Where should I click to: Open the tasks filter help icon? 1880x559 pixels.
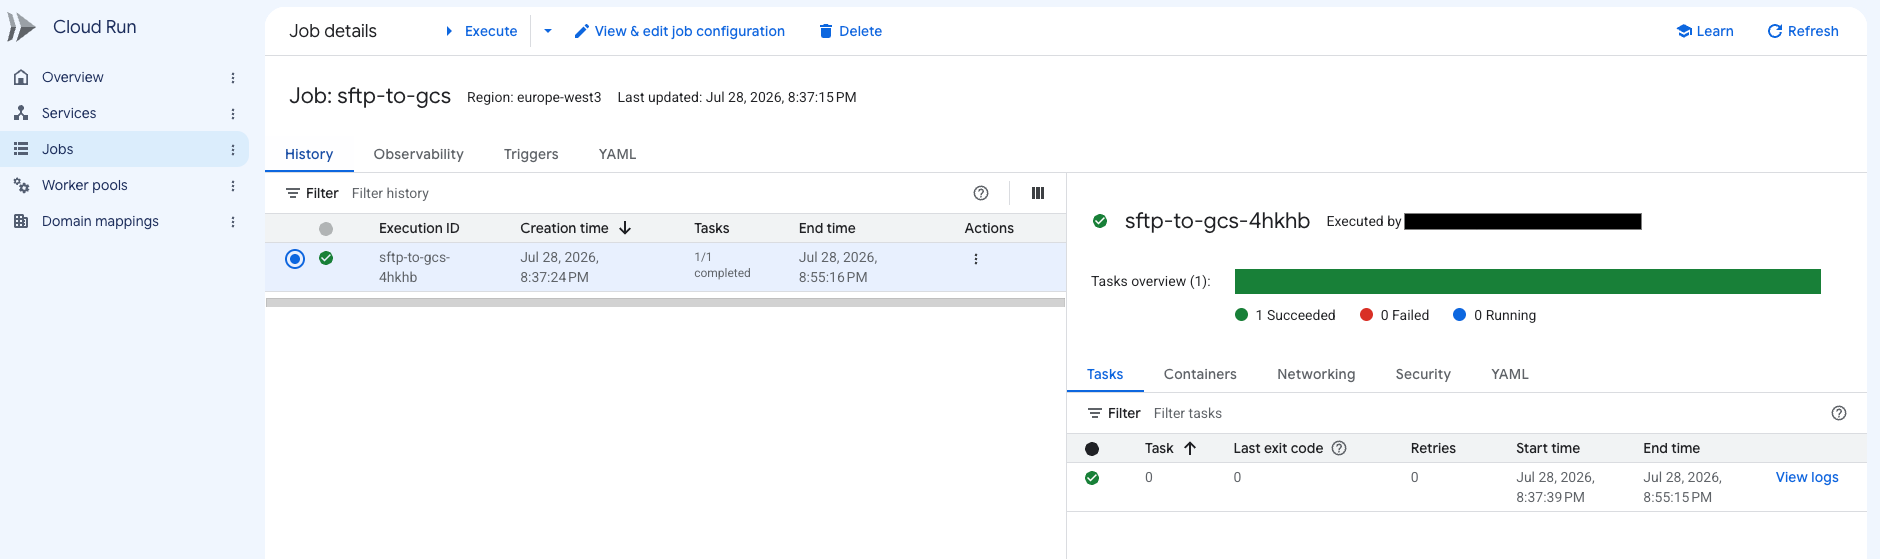[1839, 413]
